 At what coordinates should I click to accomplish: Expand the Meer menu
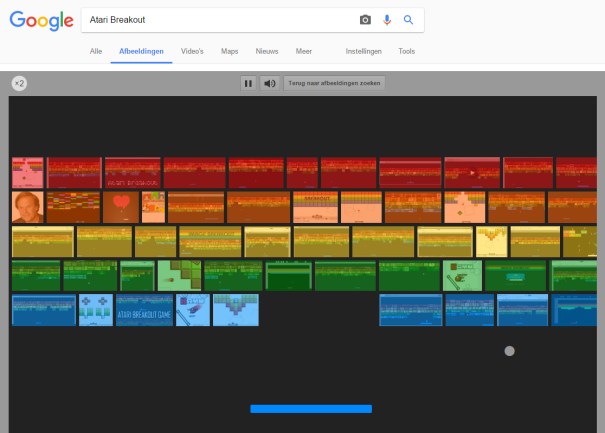[x=304, y=51]
